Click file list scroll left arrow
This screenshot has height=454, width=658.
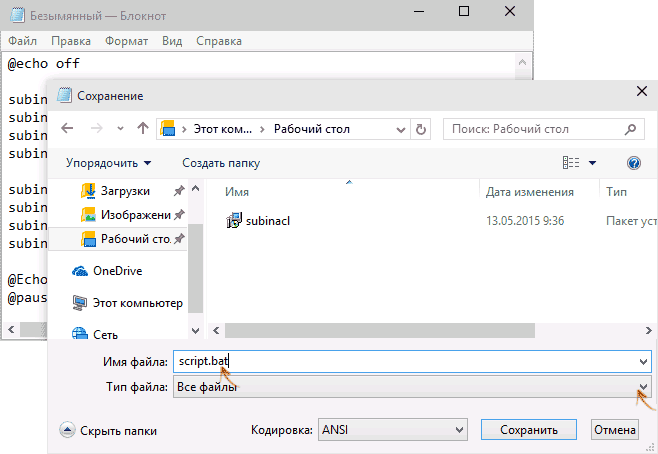coord(216,330)
